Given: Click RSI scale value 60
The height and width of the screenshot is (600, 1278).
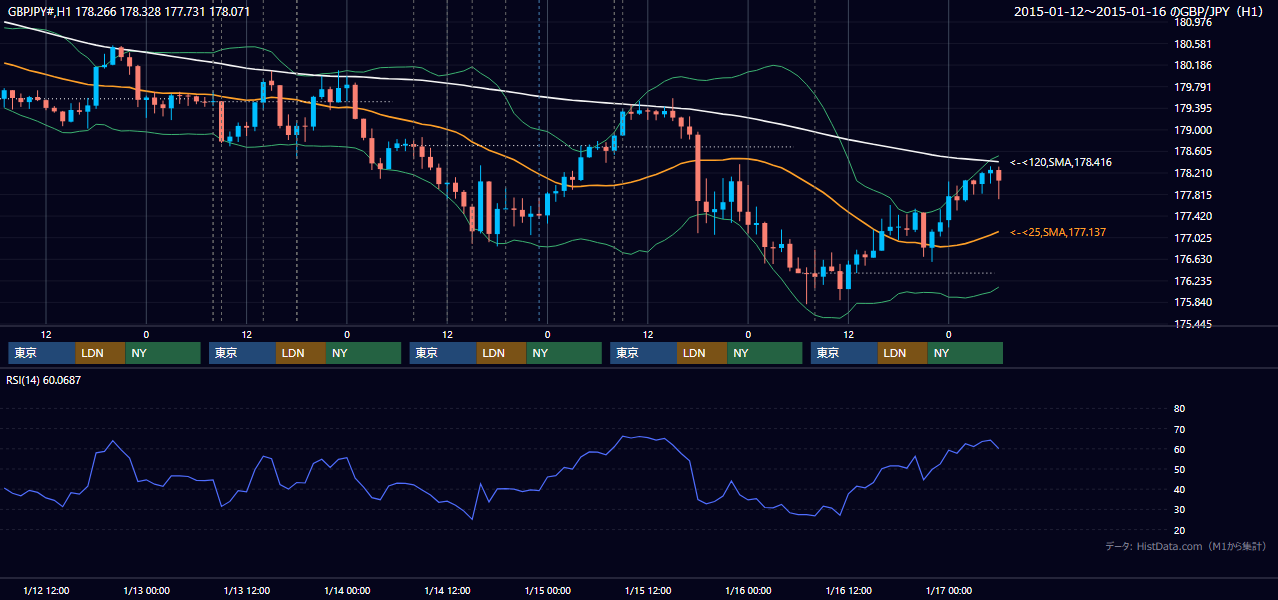Looking at the screenshot, I should coord(1179,449).
